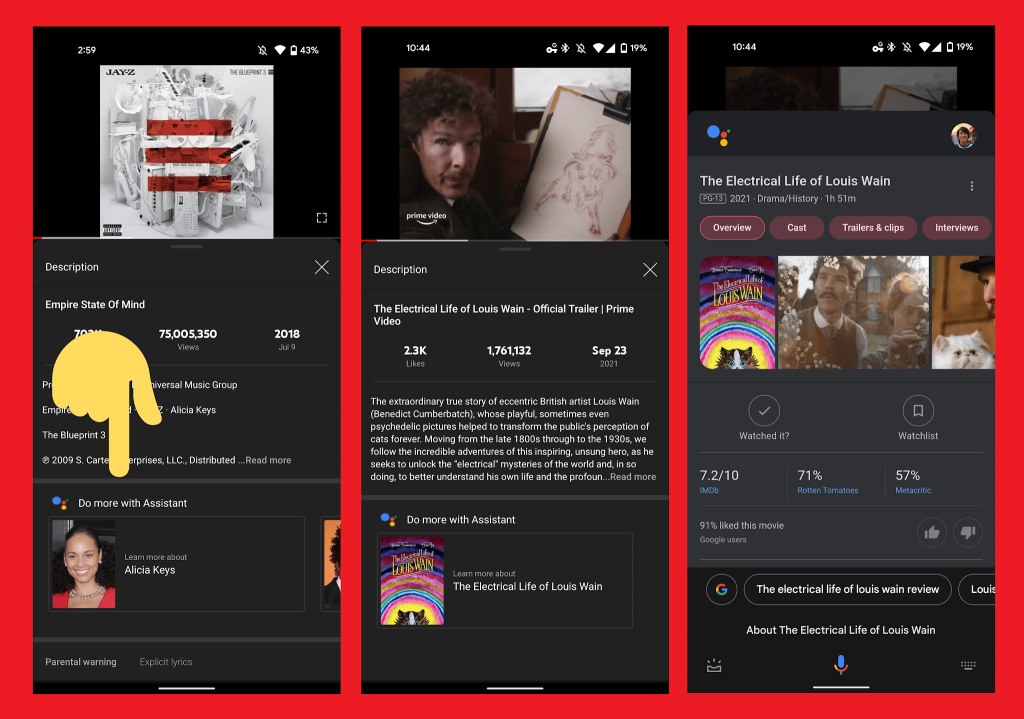Open the movie still of man in vest

coord(853,313)
